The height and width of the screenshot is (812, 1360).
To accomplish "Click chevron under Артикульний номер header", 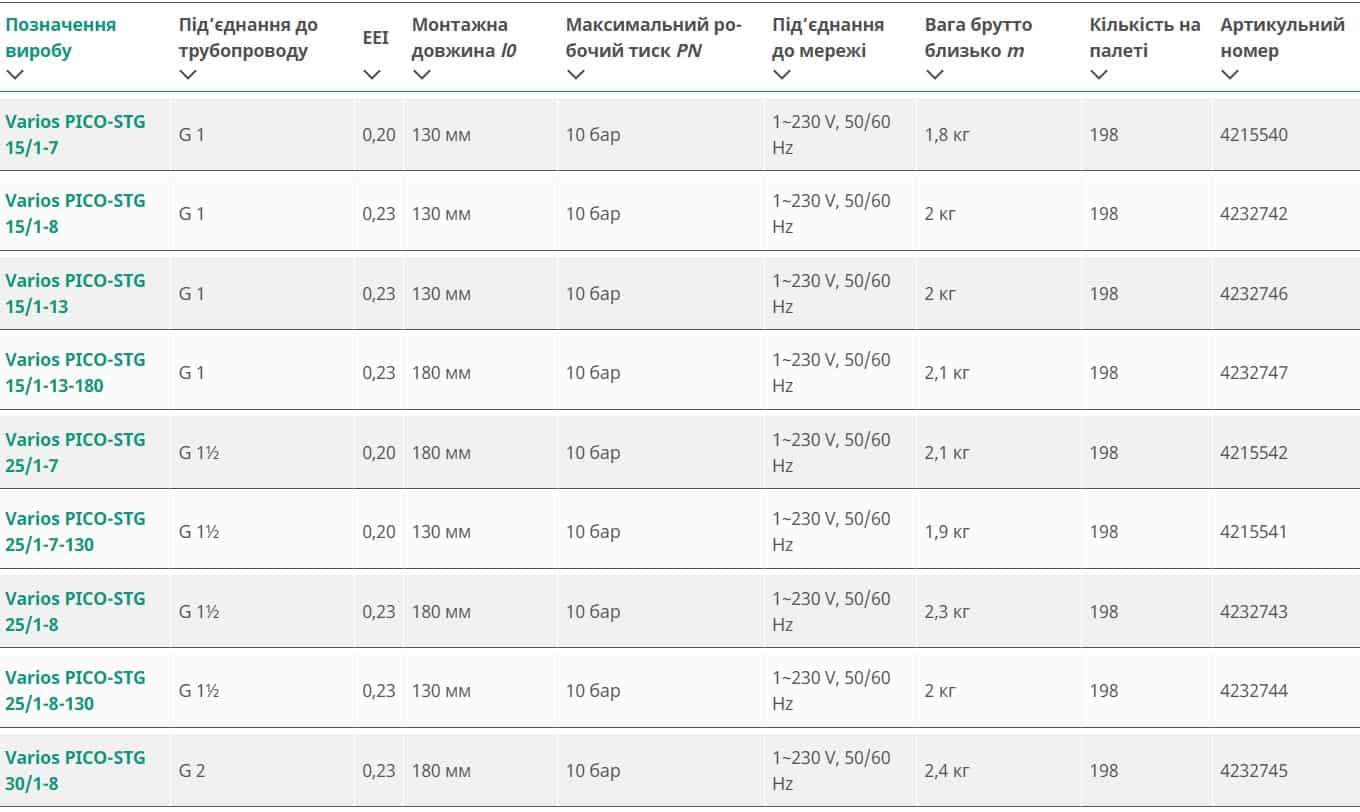I will tap(1229, 74).
